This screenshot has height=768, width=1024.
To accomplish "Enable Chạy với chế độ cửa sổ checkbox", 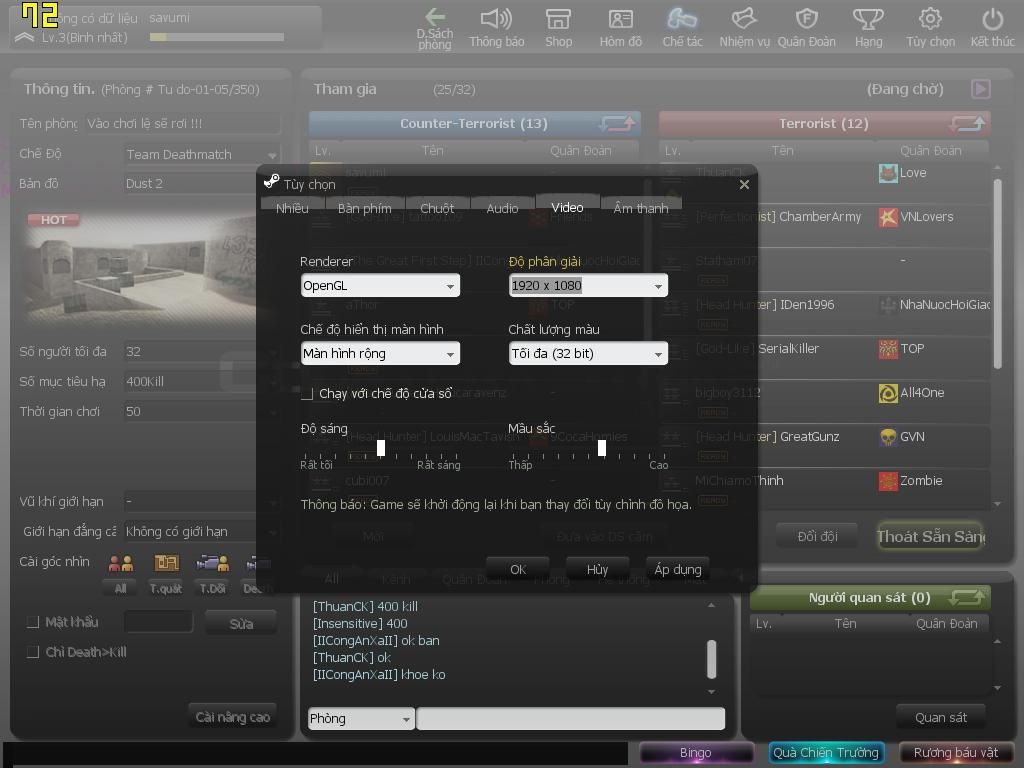I will pyautogui.click(x=307, y=394).
